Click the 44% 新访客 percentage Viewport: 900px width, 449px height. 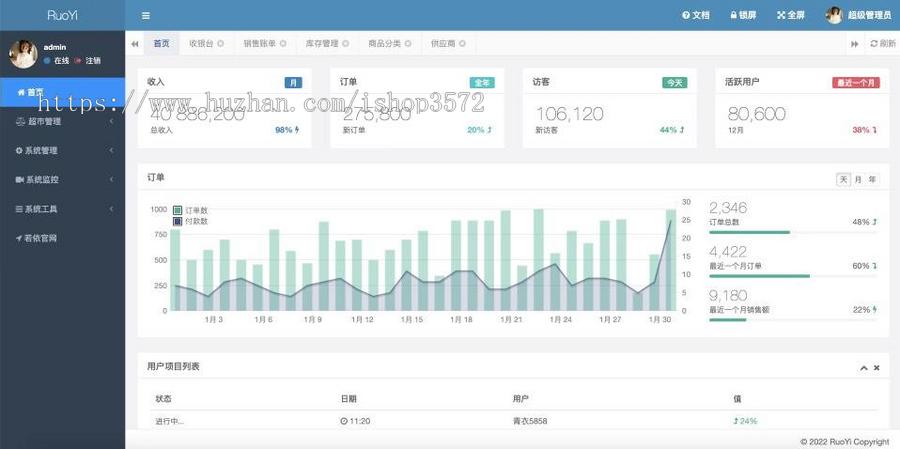672,130
